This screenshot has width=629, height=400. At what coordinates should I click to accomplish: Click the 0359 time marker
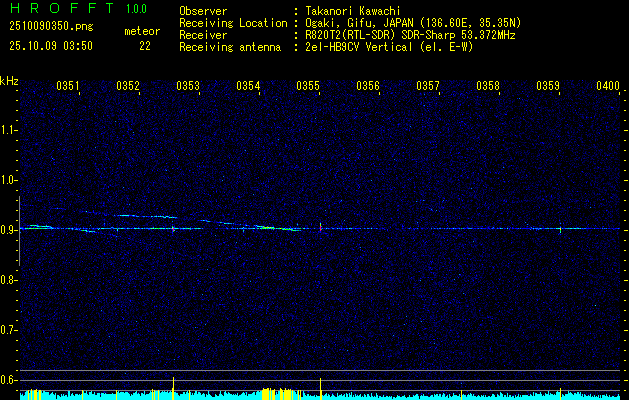[548, 86]
